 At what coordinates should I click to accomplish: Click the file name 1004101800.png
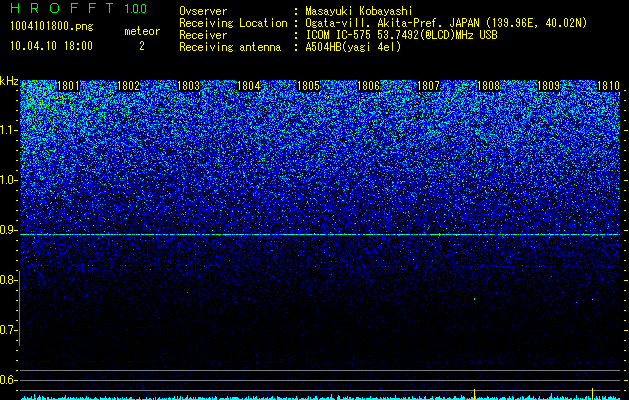click(52, 27)
